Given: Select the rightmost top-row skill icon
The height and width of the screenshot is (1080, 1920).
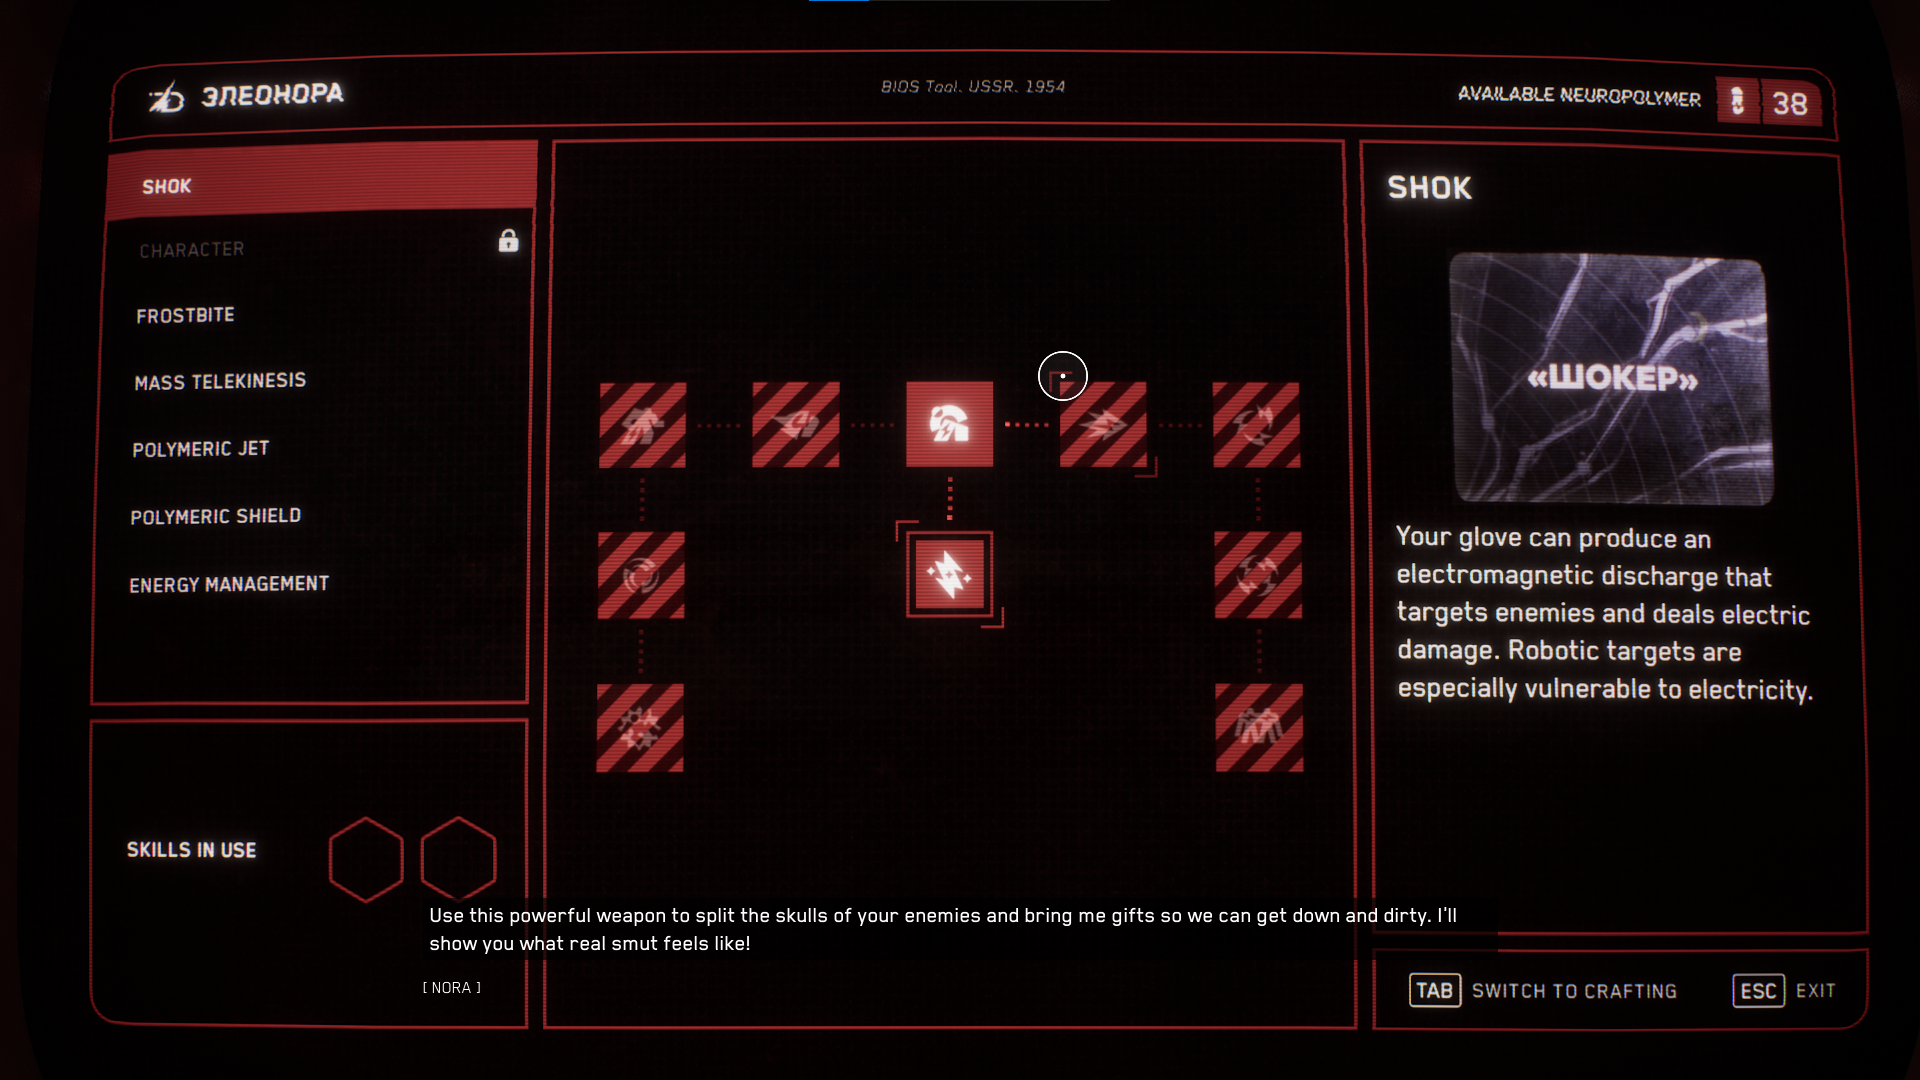Looking at the screenshot, I should coord(1254,423).
